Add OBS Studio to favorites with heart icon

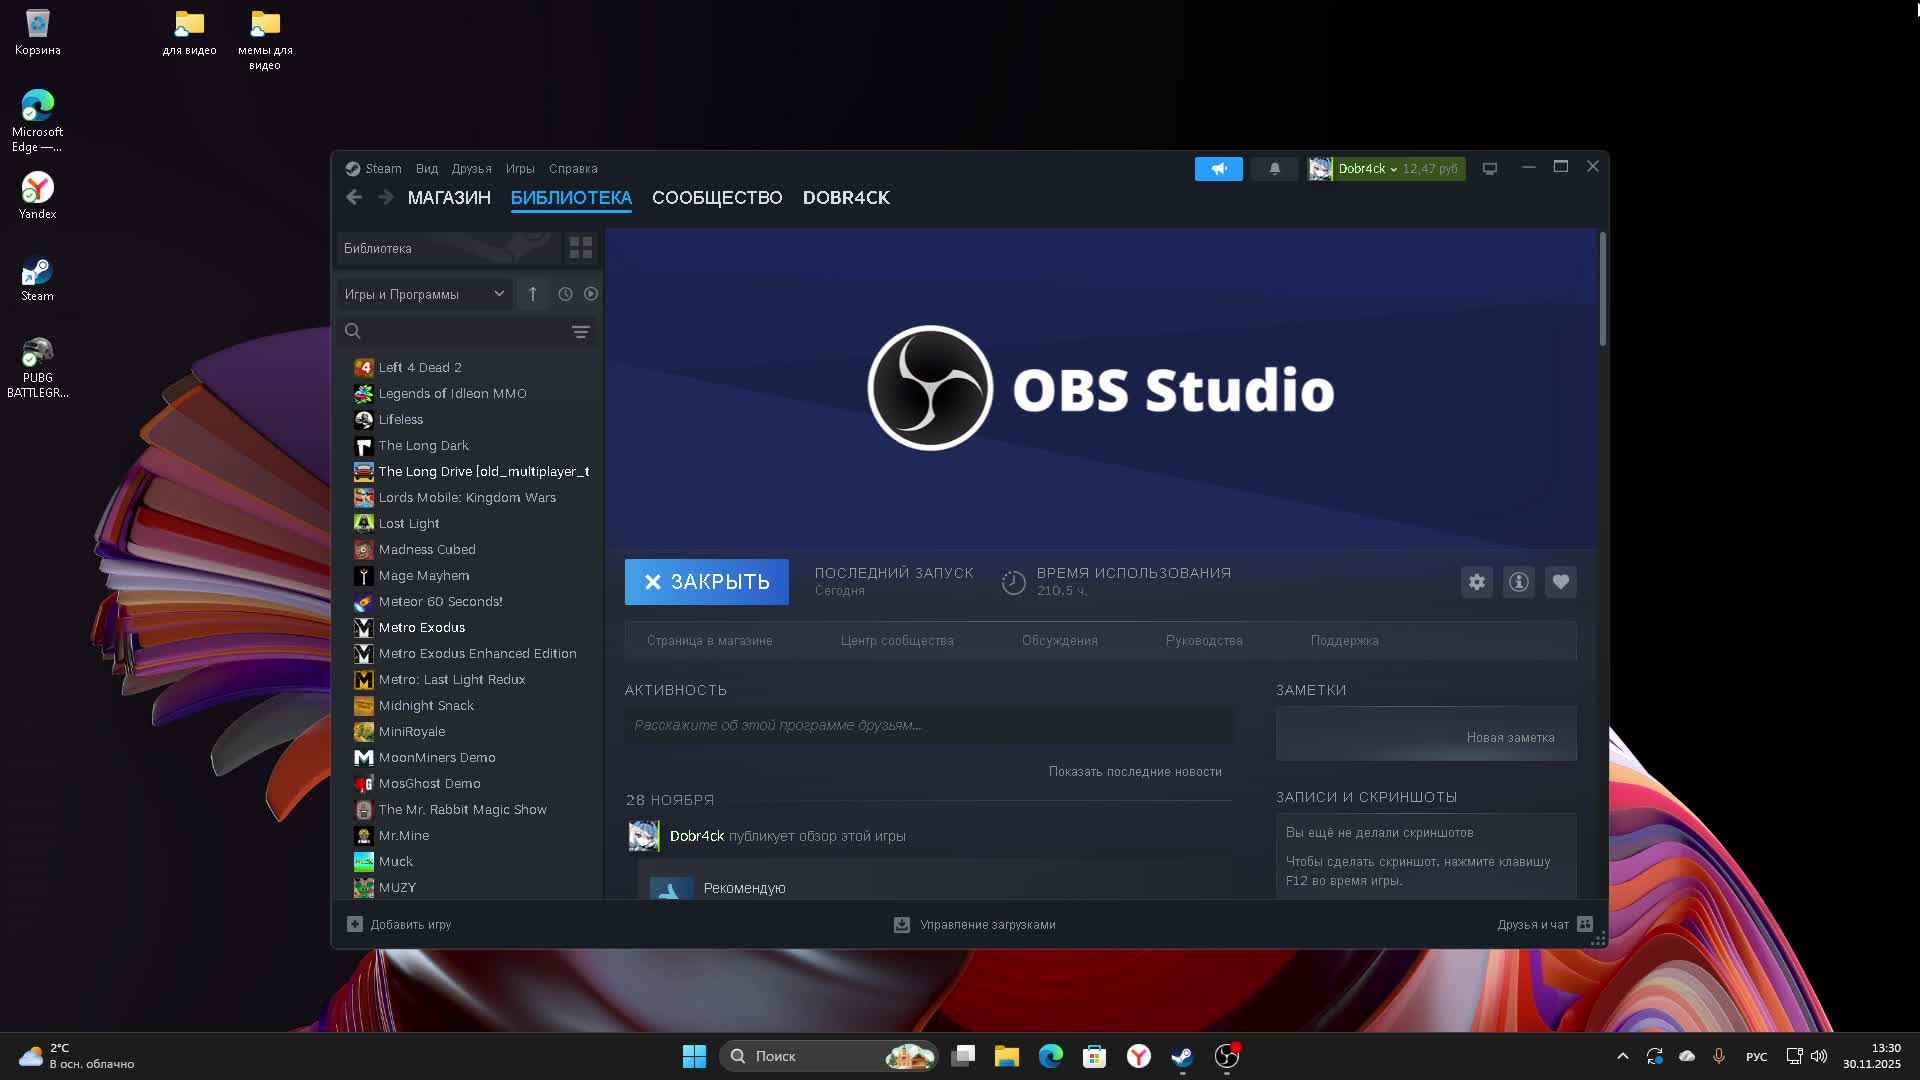click(1560, 582)
